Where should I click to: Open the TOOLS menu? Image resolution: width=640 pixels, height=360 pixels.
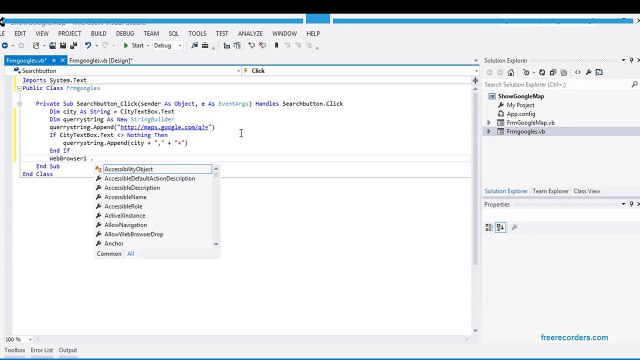coord(197,33)
